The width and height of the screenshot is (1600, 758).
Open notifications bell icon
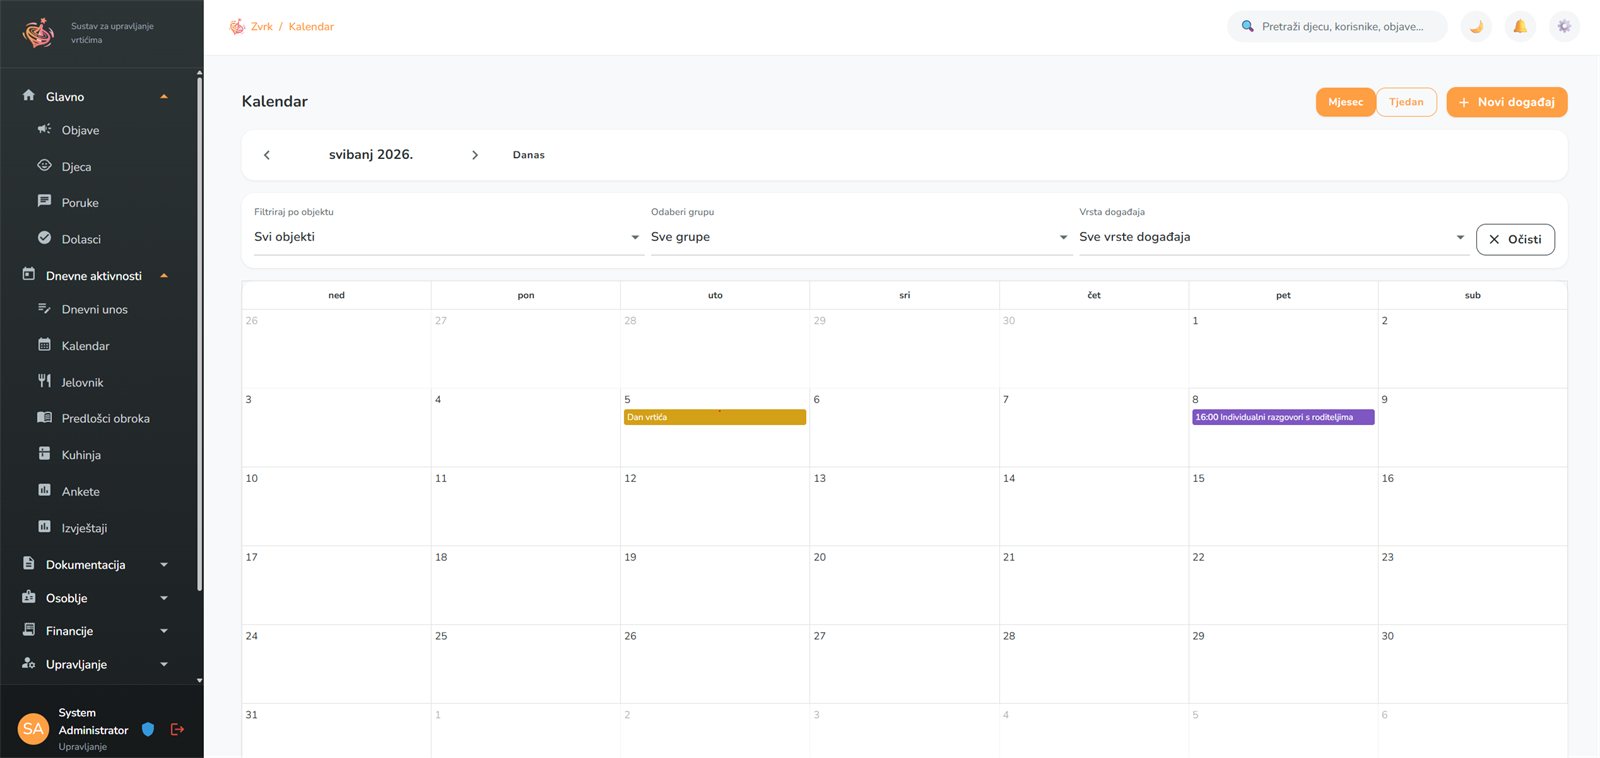tap(1520, 27)
